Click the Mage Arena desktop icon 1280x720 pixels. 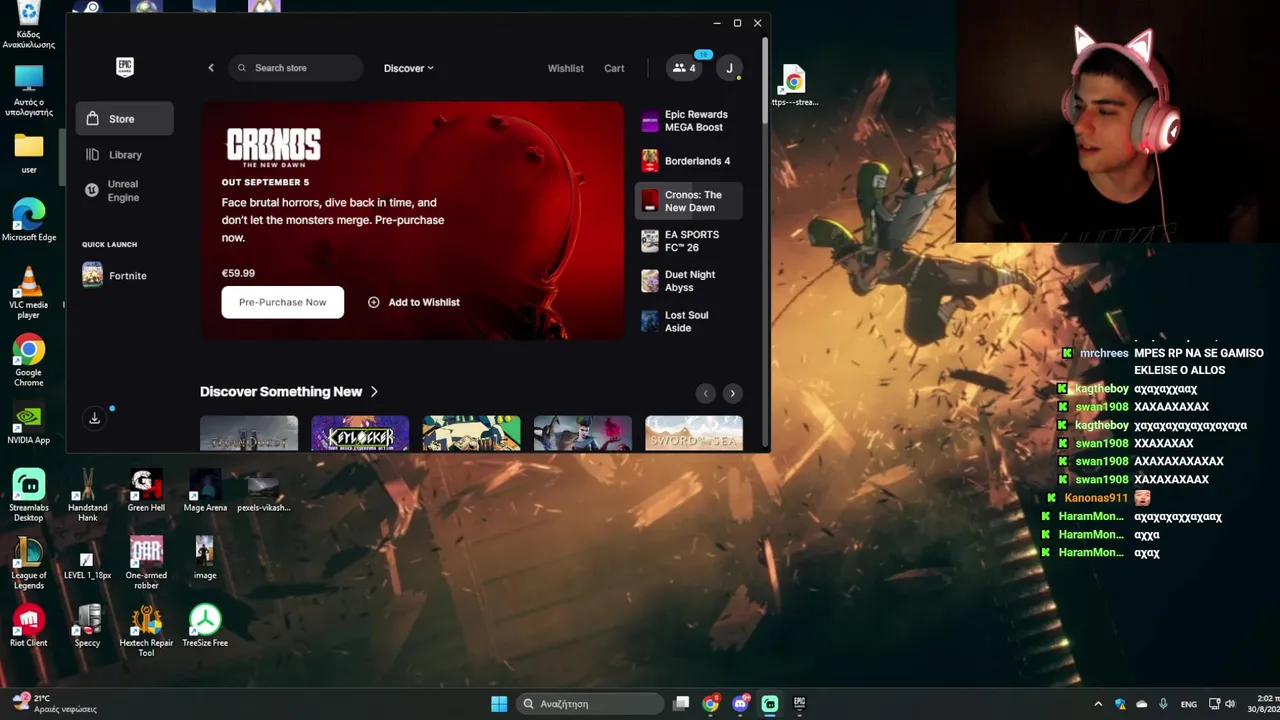click(205, 490)
